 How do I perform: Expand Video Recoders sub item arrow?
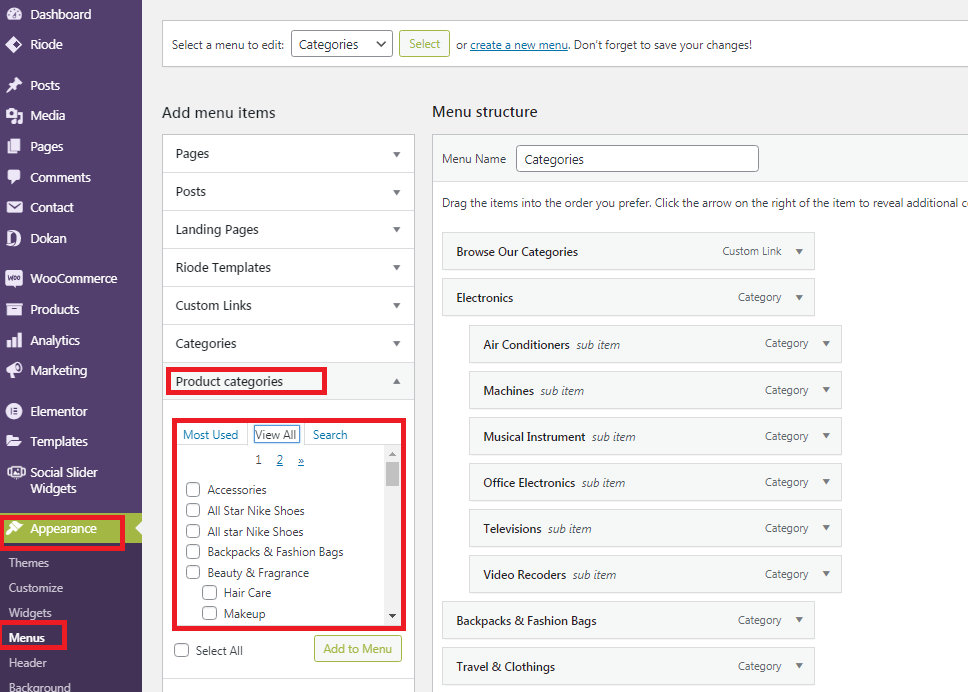(x=826, y=574)
